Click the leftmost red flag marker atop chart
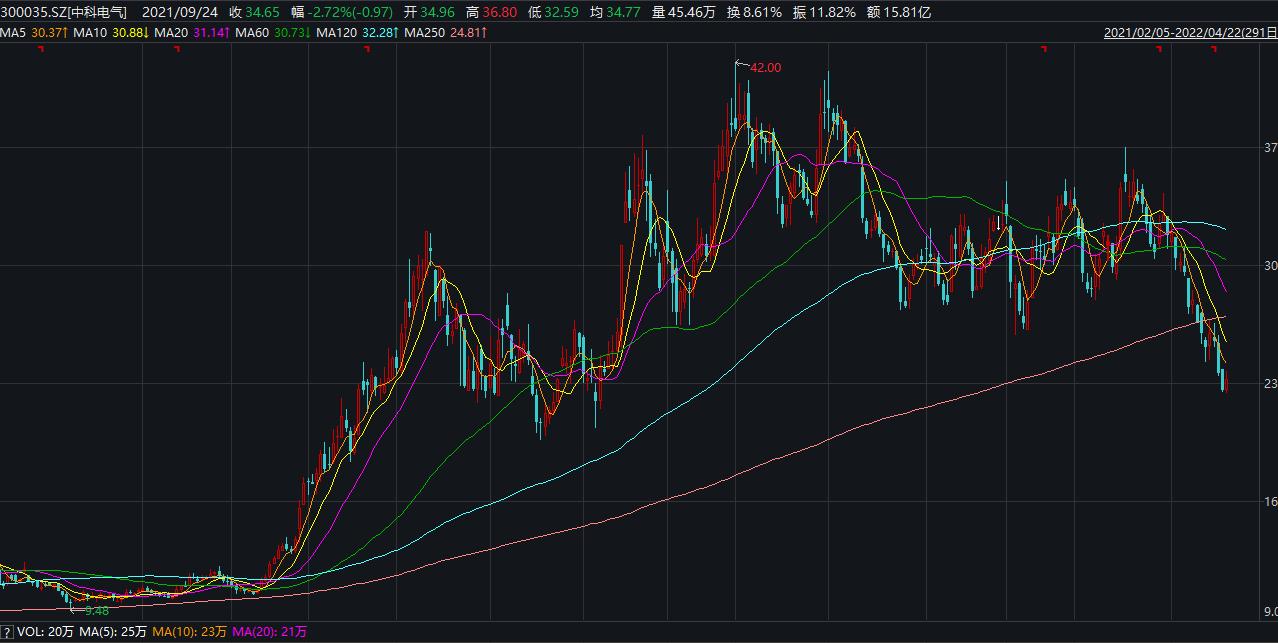This screenshot has height=643, width=1278. coord(40,50)
